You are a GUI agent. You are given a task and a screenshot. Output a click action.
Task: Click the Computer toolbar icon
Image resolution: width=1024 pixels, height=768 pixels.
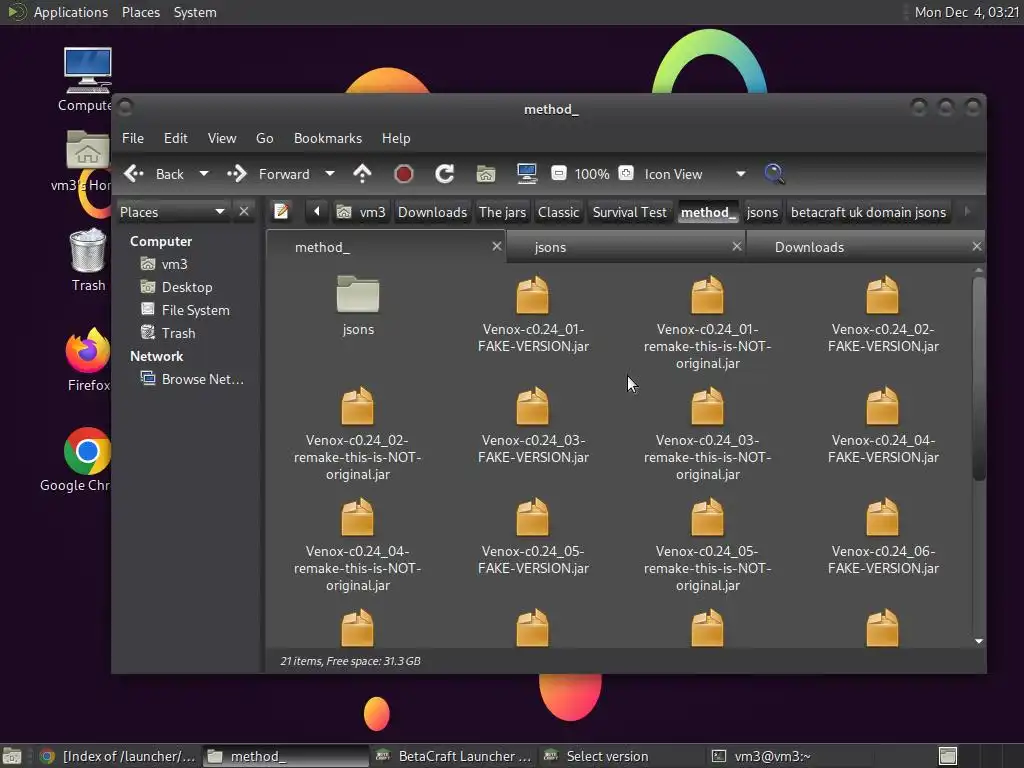(x=527, y=174)
